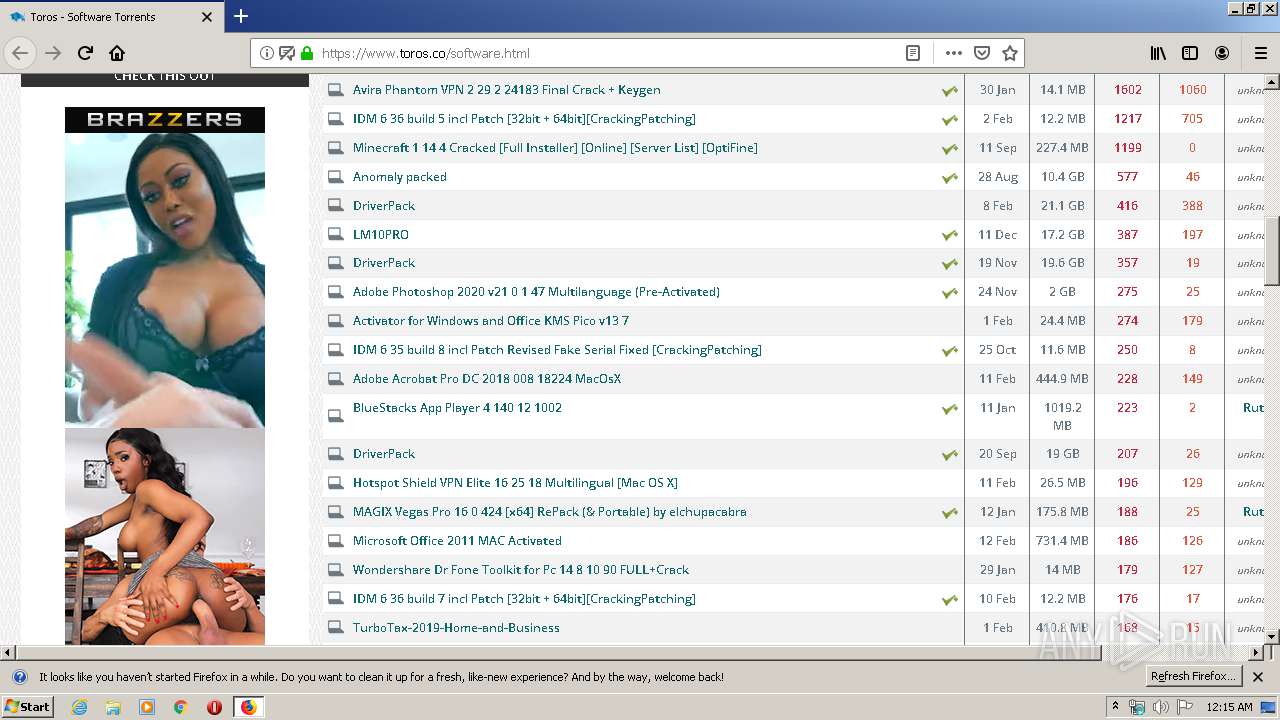Open the LM10PRO torrent link
The image size is (1280, 720).
coord(381,235)
